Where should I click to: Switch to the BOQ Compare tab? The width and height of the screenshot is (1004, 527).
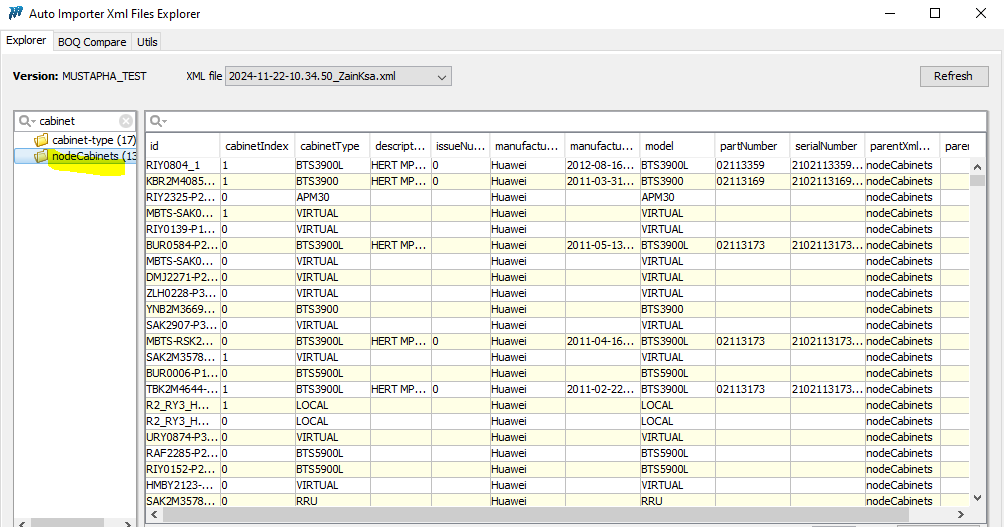click(x=92, y=42)
